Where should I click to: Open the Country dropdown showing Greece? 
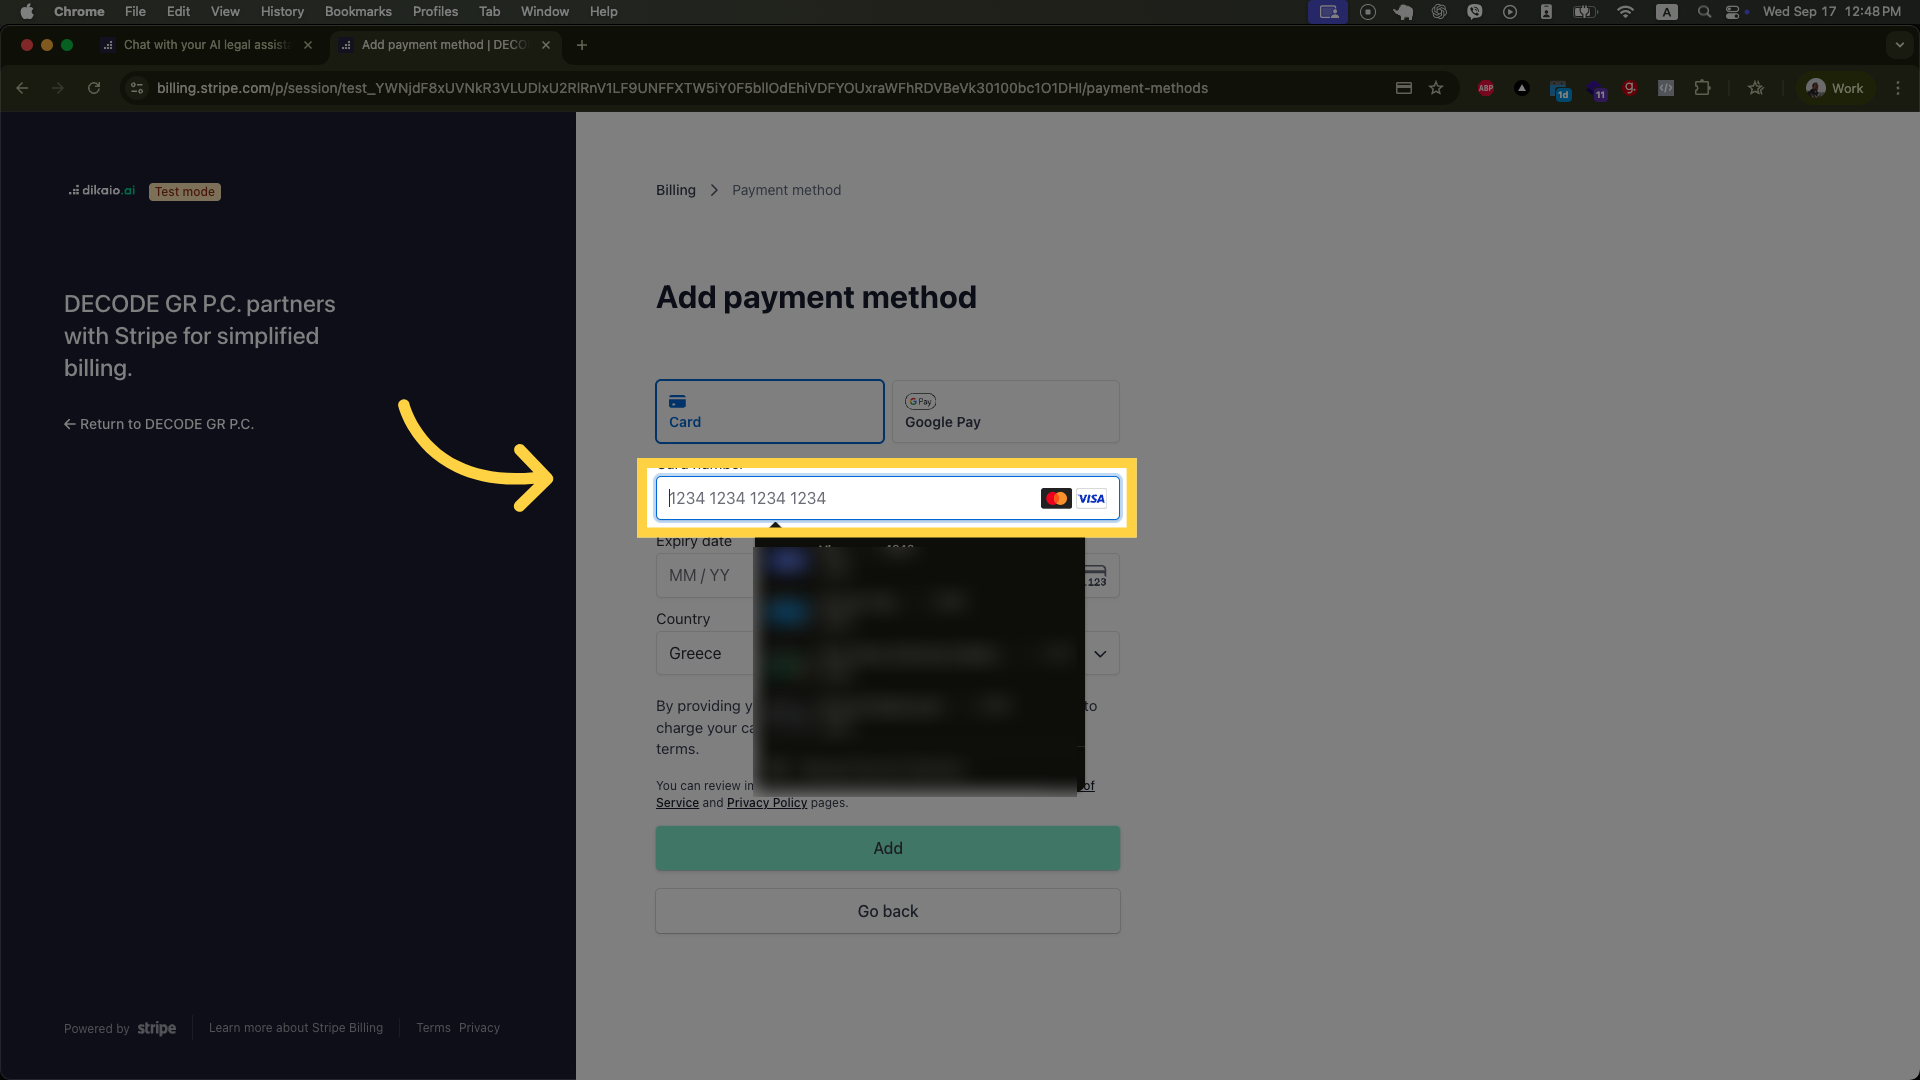tap(887, 653)
